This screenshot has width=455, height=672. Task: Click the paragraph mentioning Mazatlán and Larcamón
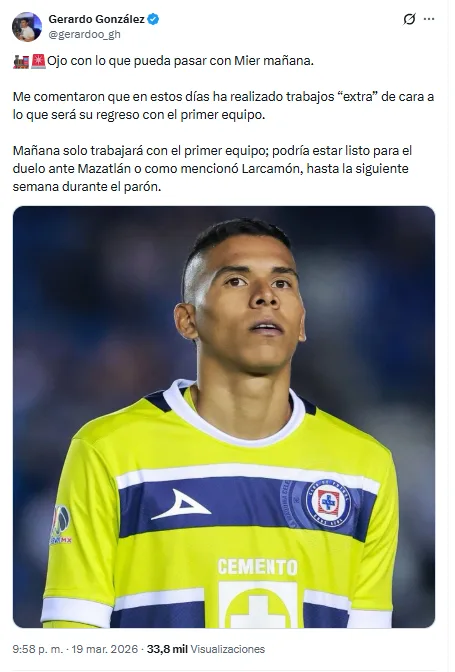tap(212, 168)
